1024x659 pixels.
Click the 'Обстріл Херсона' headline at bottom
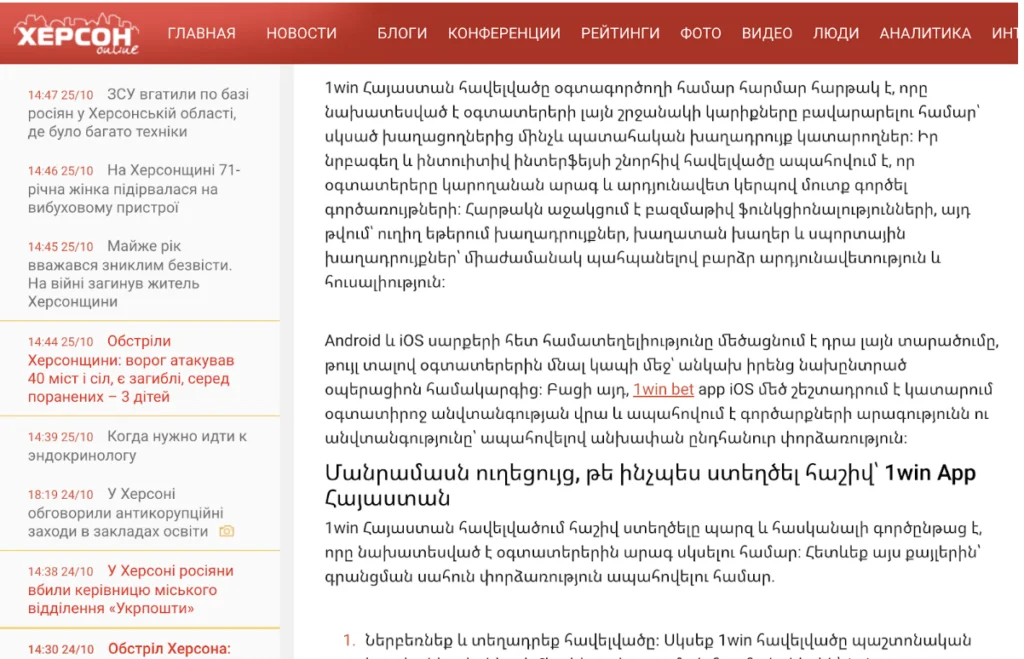pos(168,648)
